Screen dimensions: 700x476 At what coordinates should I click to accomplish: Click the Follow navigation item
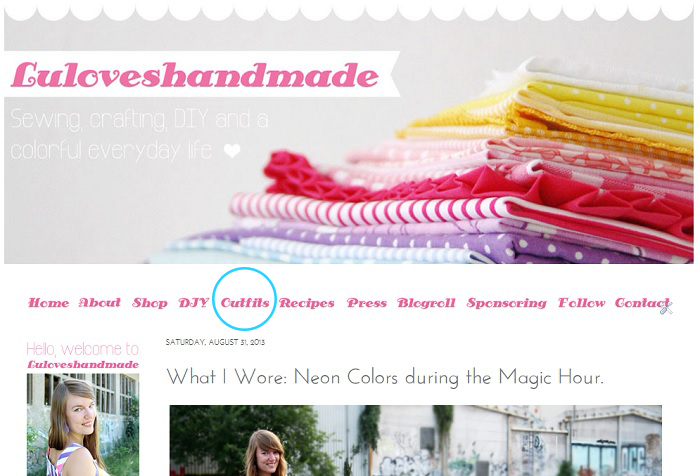coord(581,303)
